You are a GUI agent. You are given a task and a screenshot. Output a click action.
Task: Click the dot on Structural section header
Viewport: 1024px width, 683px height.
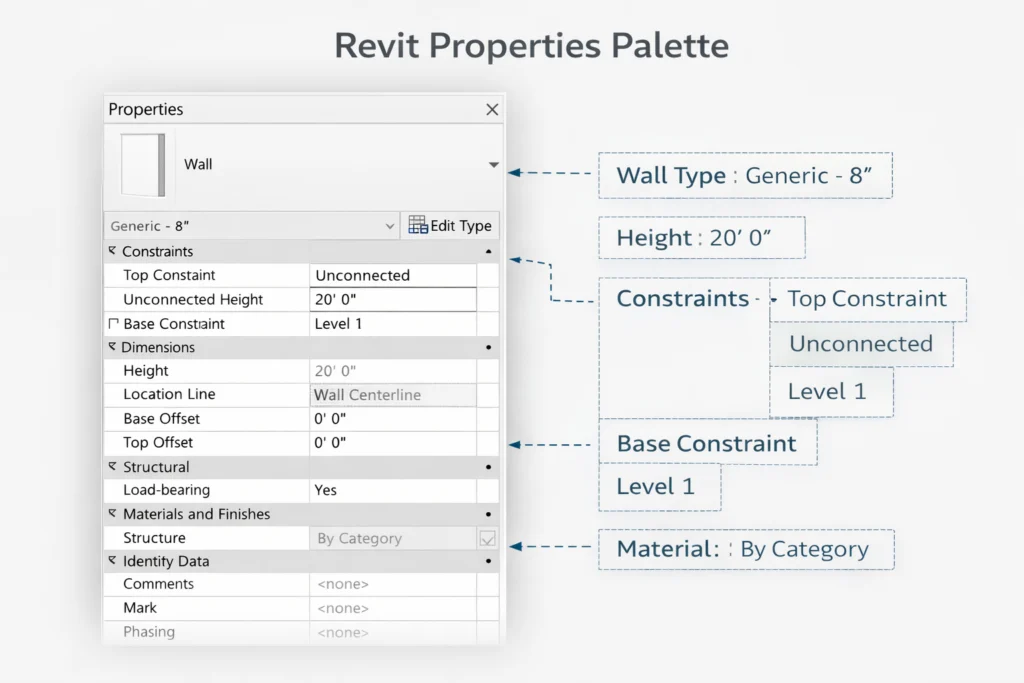point(489,467)
